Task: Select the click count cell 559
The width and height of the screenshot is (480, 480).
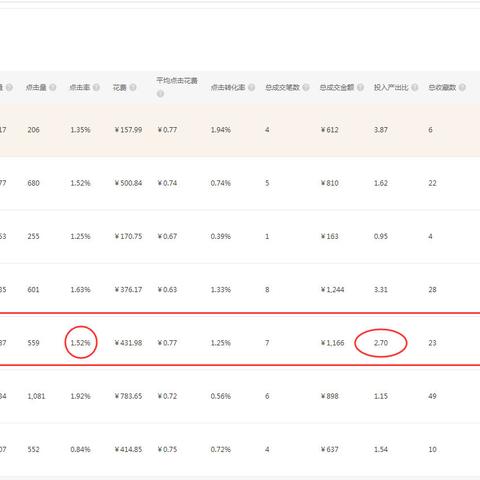Action: coord(33,343)
